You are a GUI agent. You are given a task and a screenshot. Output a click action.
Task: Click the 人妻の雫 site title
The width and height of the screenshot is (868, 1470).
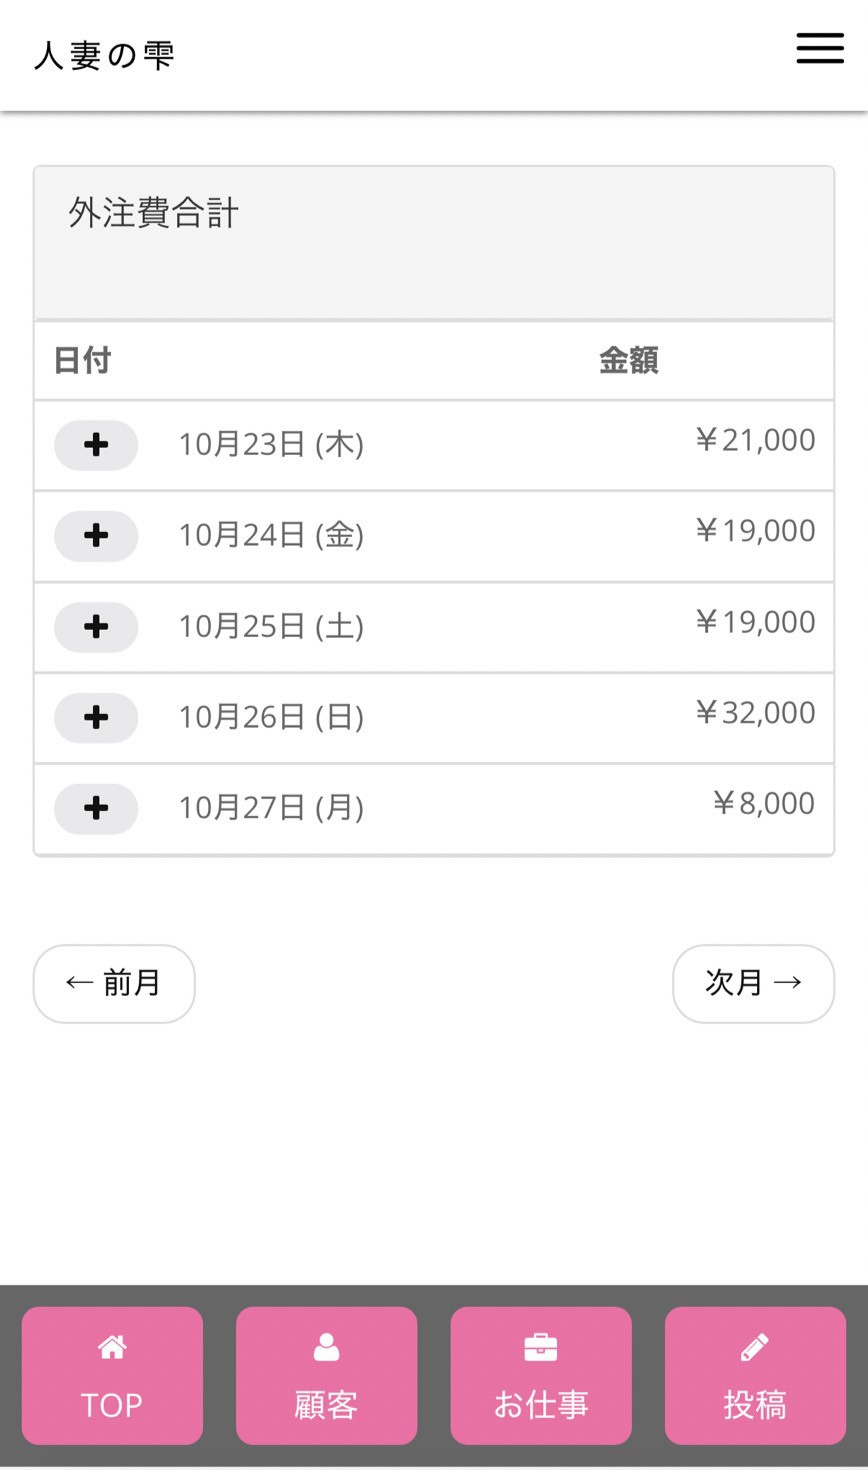[104, 55]
